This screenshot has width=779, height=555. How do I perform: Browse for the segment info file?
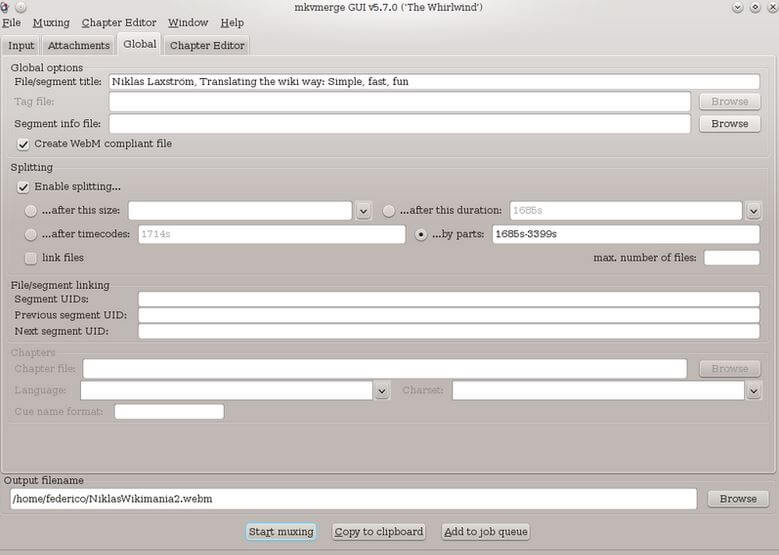pyautogui.click(x=729, y=124)
